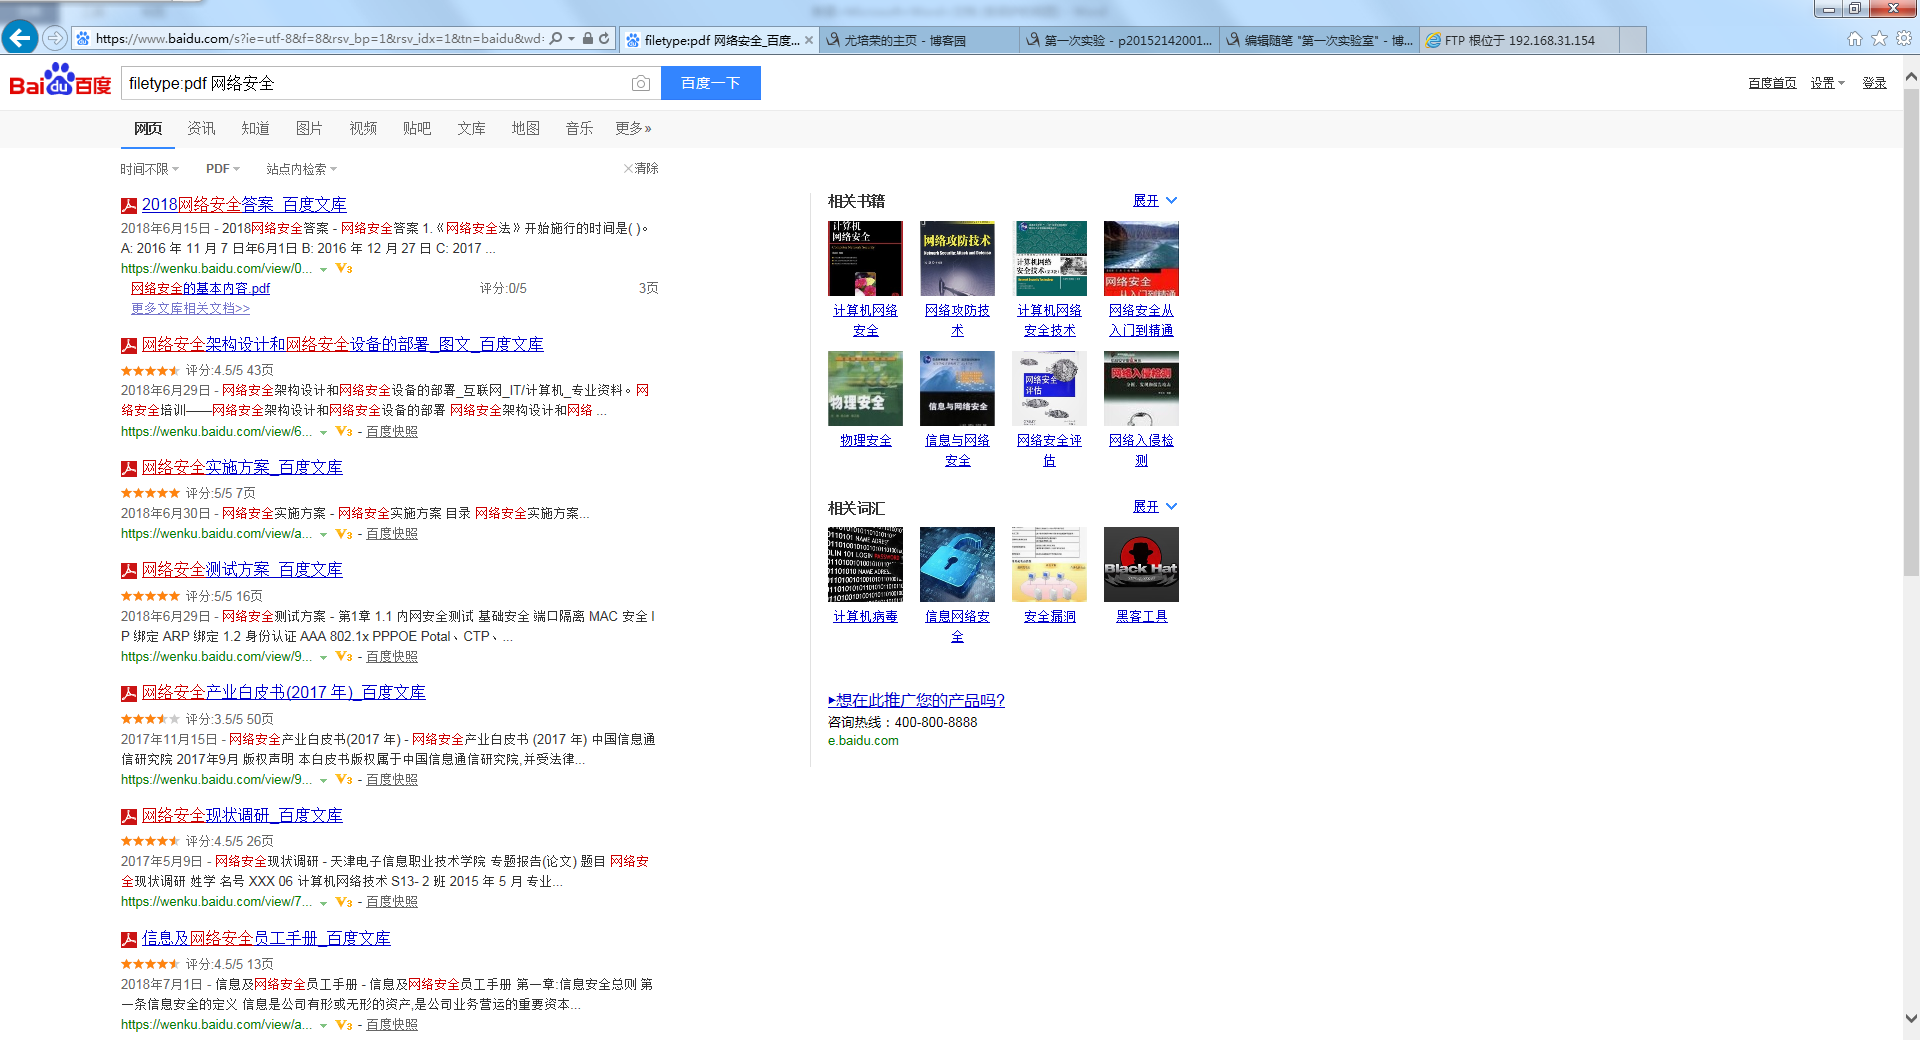Select the 图片 search tab
The height and width of the screenshot is (1040, 1920).
point(309,128)
